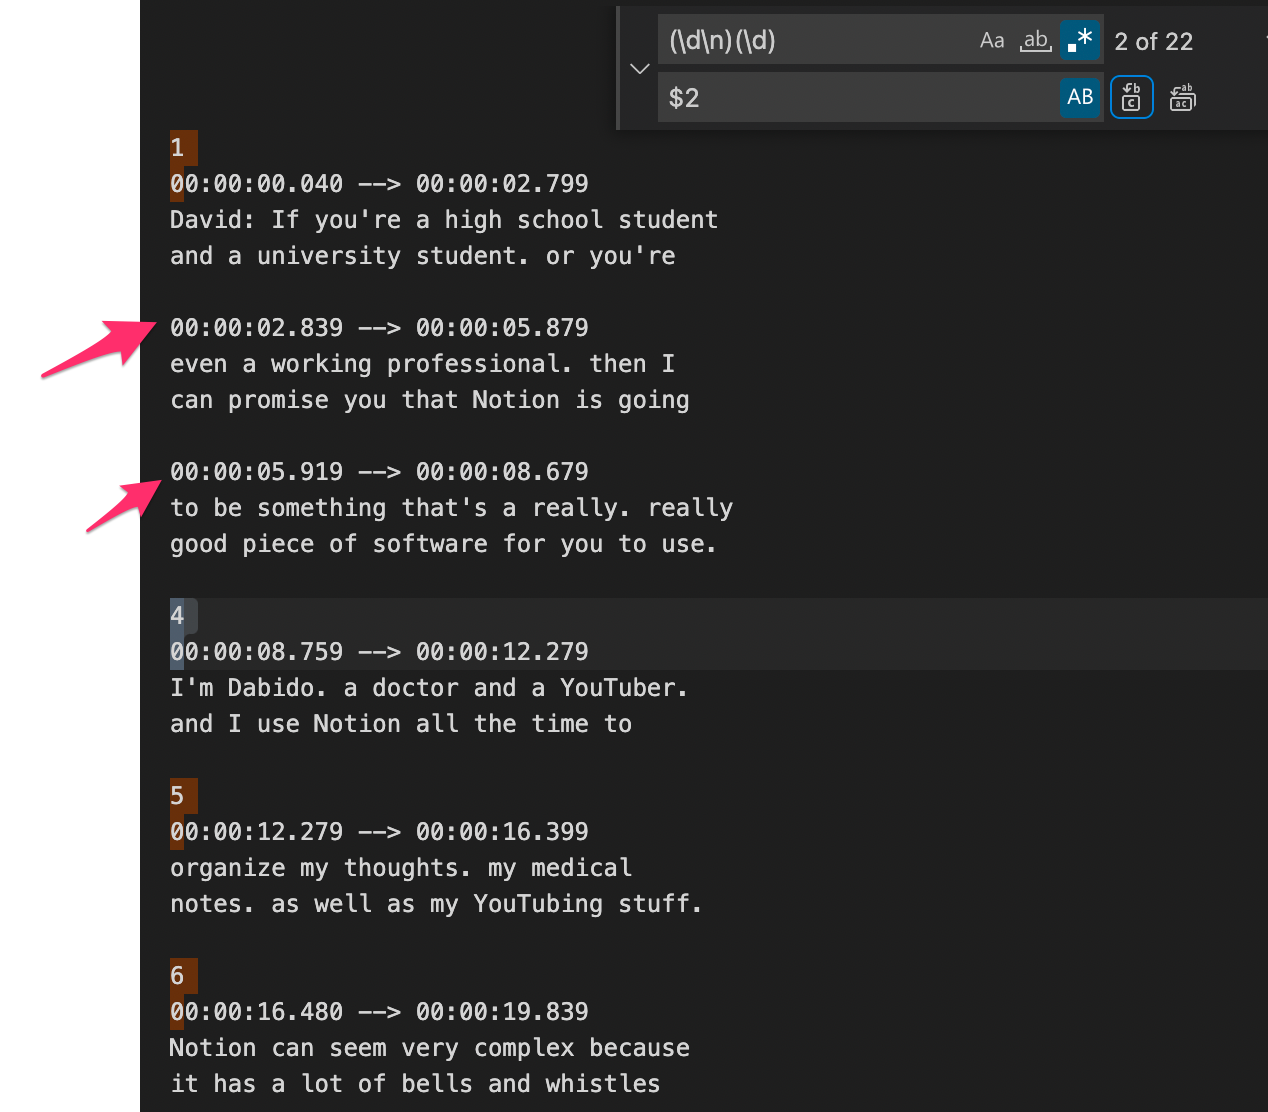This screenshot has width=1268, height=1112.
Task: Click line 'David: If you're a high school student'
Action: pos(444,220)
